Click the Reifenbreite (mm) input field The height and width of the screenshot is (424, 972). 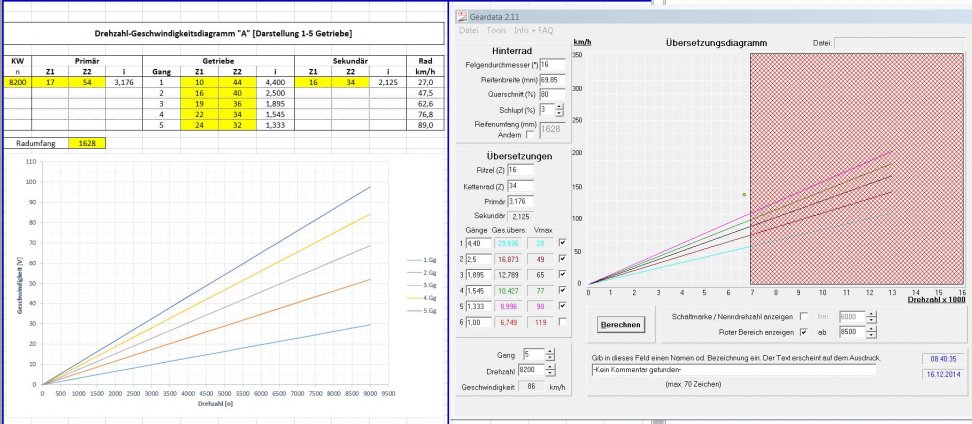tap(554, 79)
